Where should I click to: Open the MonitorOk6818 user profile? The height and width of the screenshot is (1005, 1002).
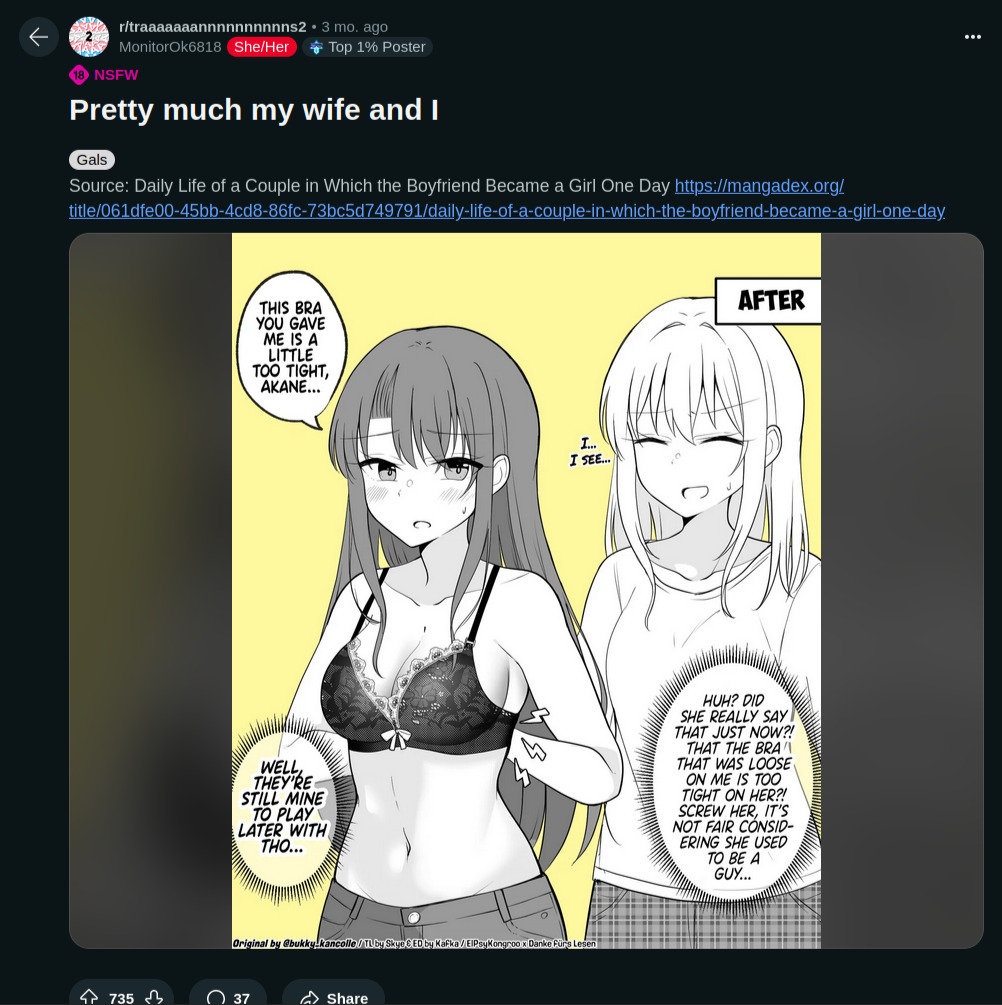point(170,47)
